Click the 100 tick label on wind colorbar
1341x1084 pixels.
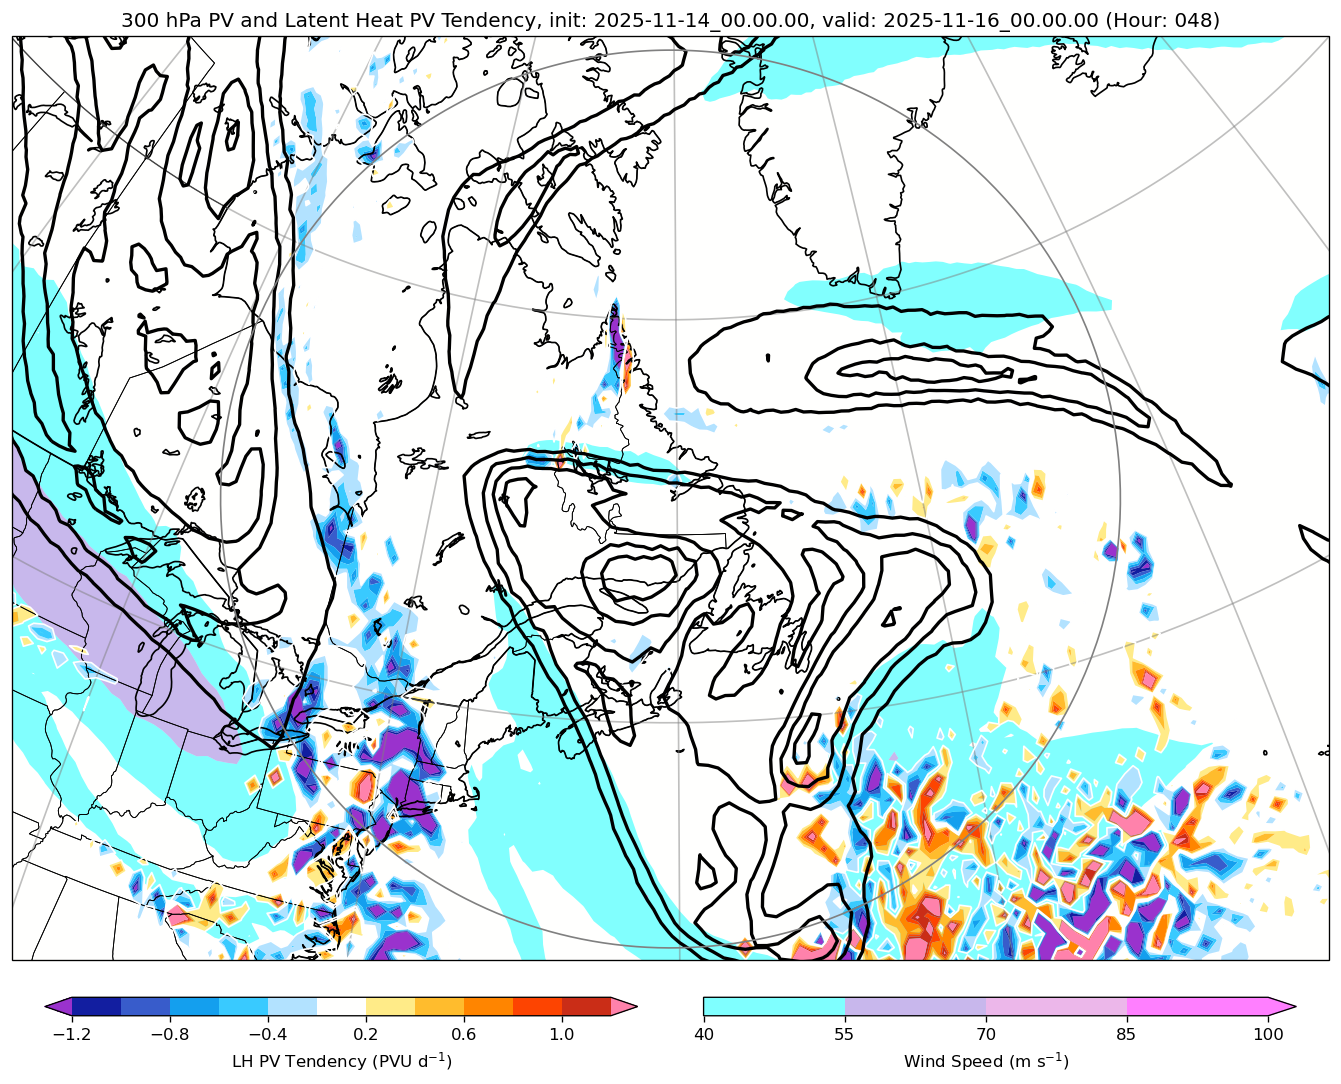click(1268, 1034)
